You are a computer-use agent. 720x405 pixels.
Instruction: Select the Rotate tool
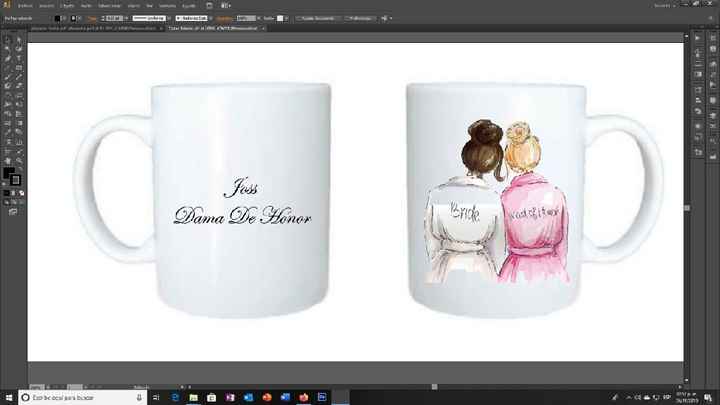tap(7, 95)
